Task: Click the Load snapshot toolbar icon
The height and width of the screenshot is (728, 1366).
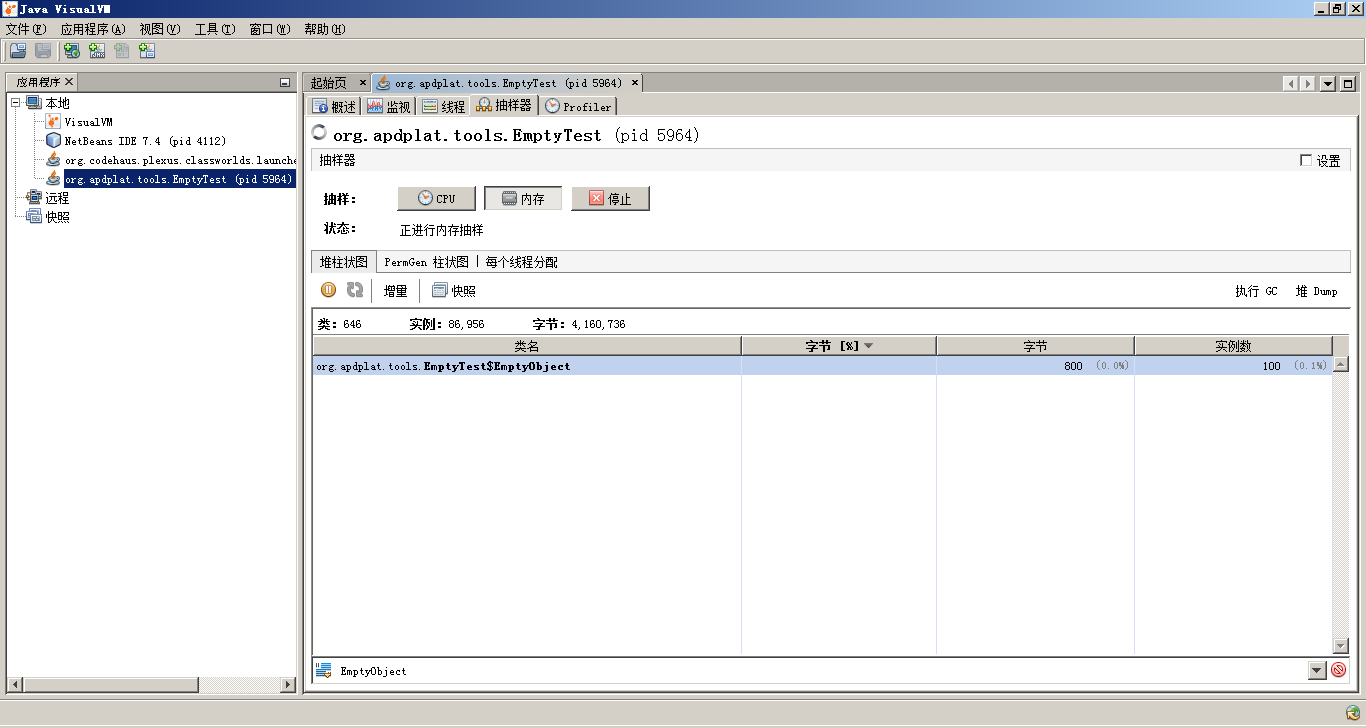Action: [x=18, y=51]
